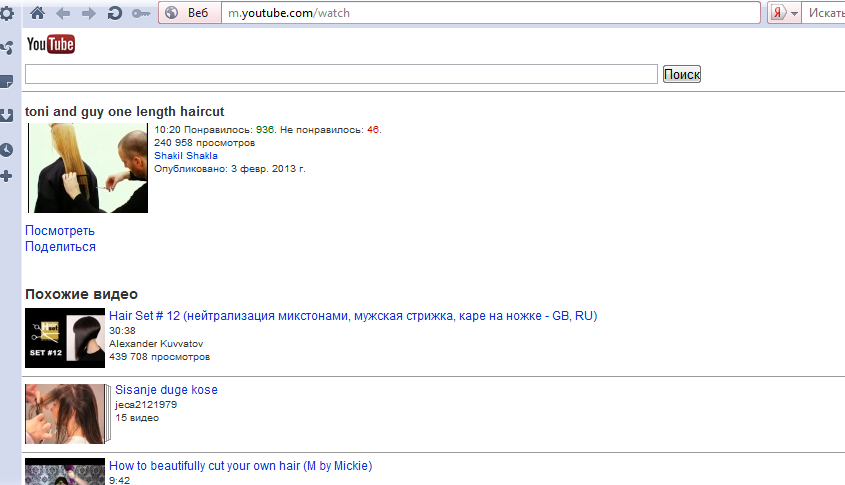
Task: Click the jeca2121979 uploader name
Action: 146,405
